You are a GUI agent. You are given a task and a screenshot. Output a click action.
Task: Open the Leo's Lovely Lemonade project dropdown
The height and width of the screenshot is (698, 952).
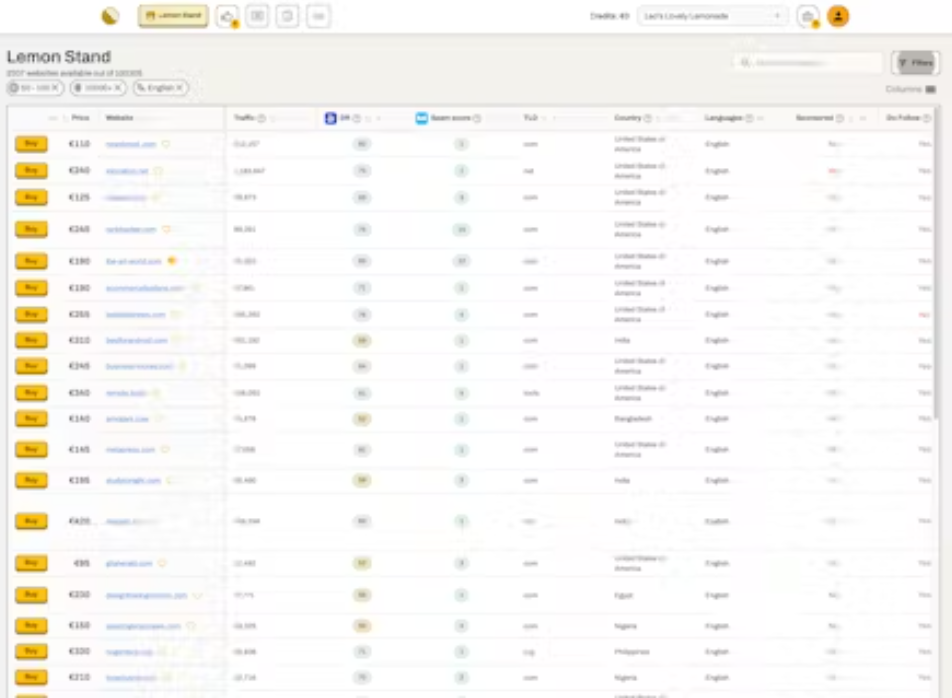click(x=712, y=16)
